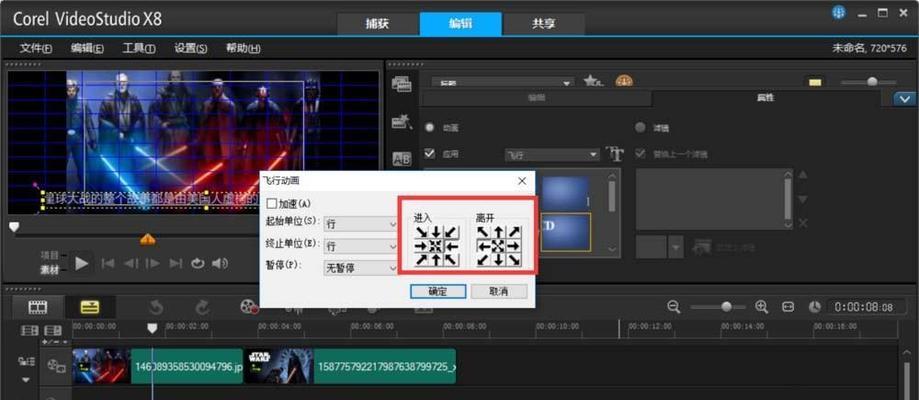Viewport: 919px width, 400px height.
Task: Select exit-to-right arrow under 离开
Action: (x=513, y=246)
